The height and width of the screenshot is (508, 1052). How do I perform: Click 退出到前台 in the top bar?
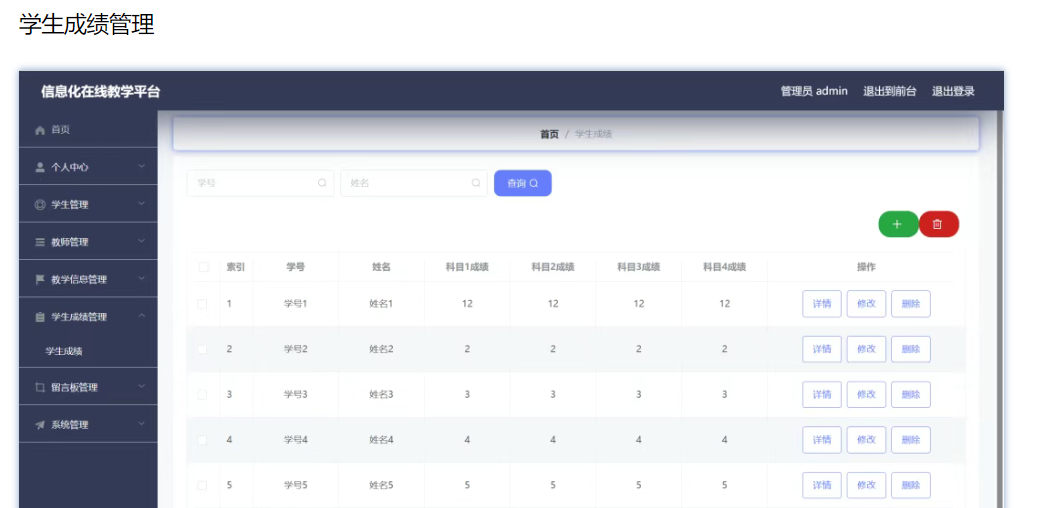click(x=890, y=91)
